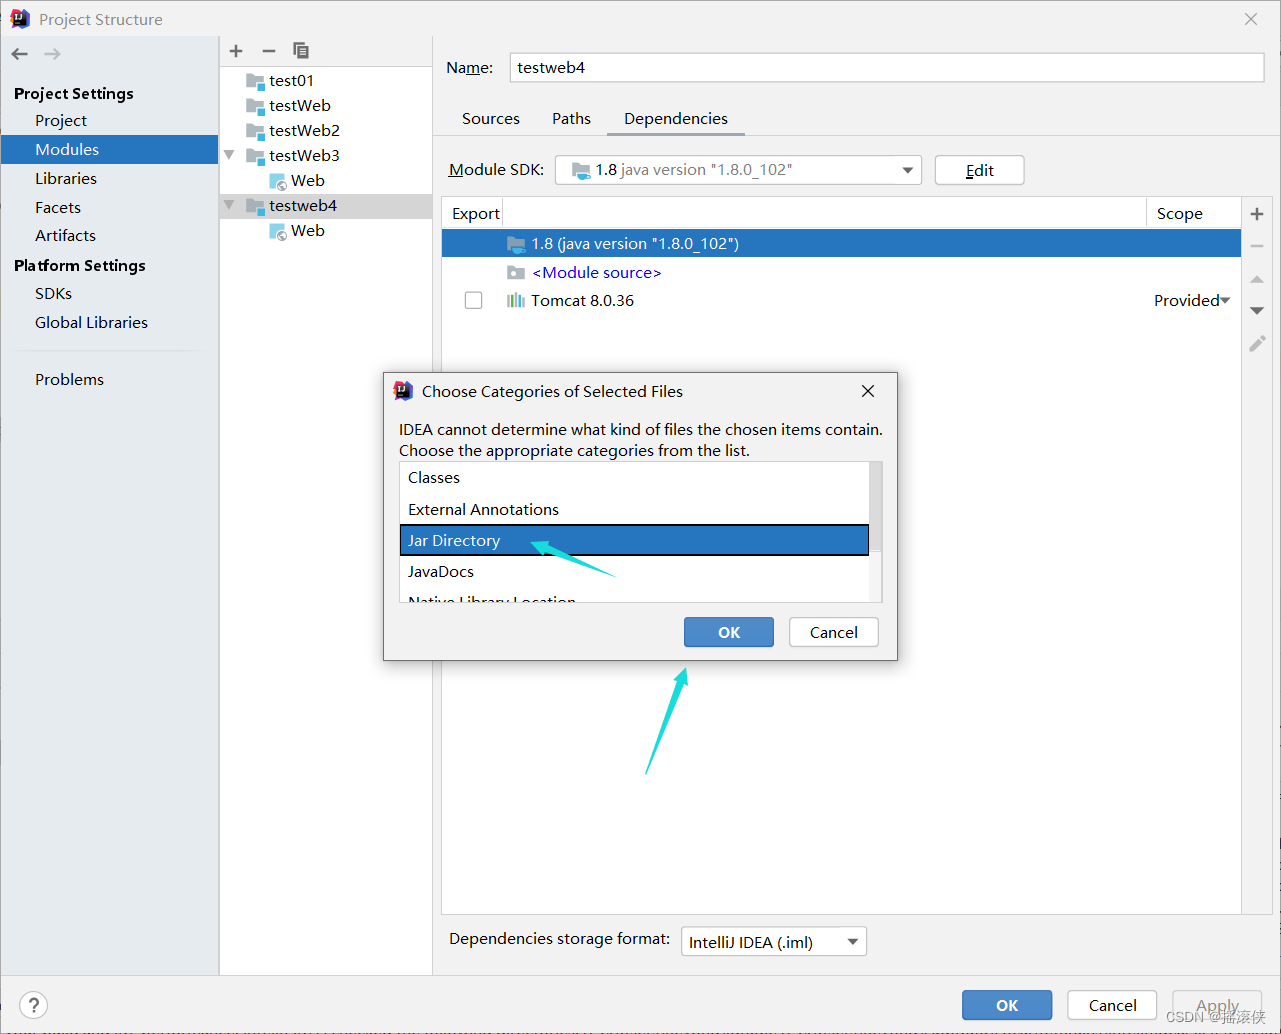Viewport: 1281px width, 1034px height.
Task: Click test01 module folder icon
Action: tap(255, 80)
